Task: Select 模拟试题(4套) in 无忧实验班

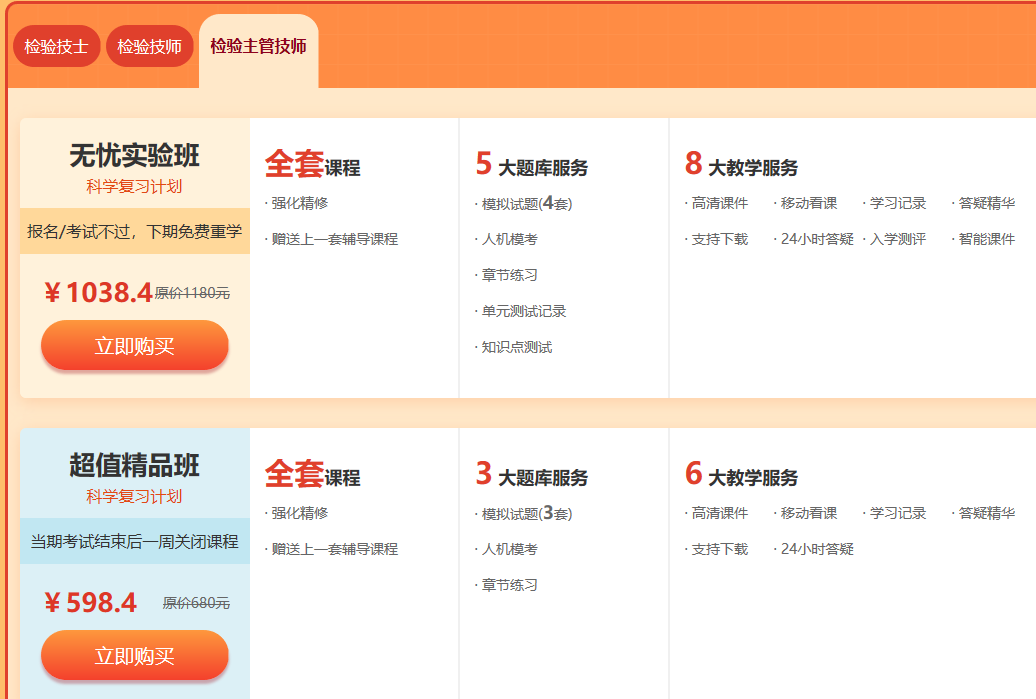Action: click(526, 204)
